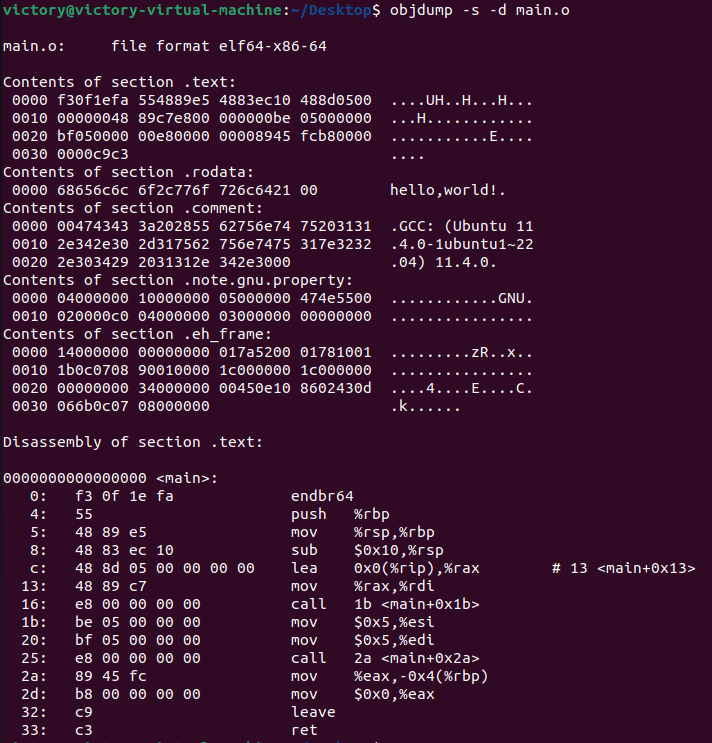Click the 'leave' instruction
The width and height of the screenshot is (712, 743).
[313, 712]
